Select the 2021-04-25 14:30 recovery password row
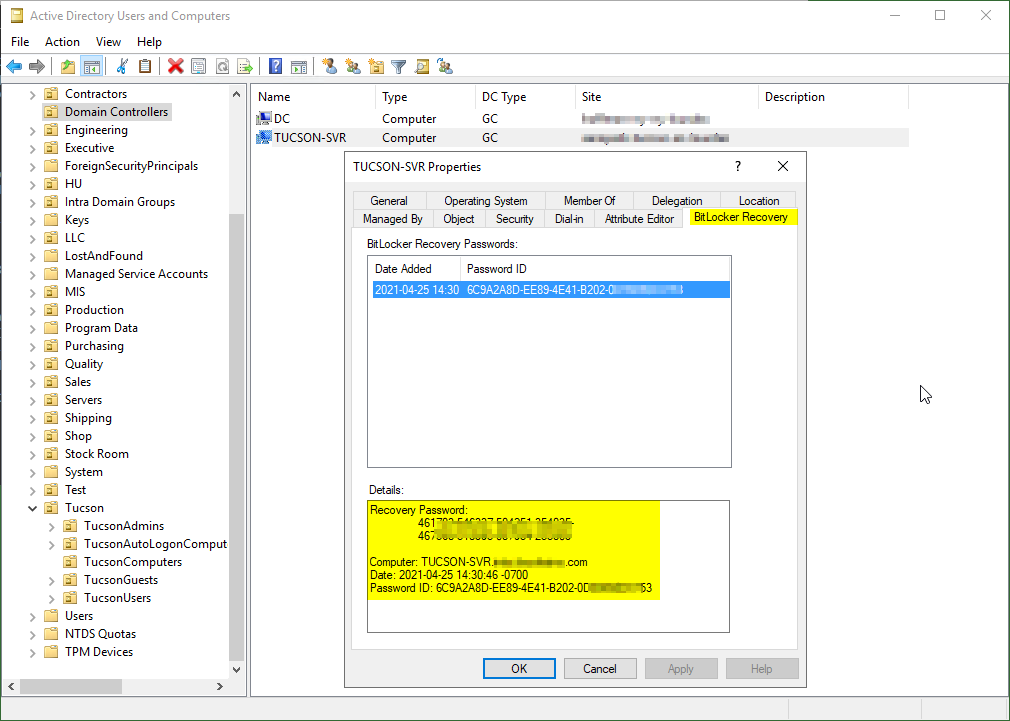The image size is (1010, 721). pos(551,289)
